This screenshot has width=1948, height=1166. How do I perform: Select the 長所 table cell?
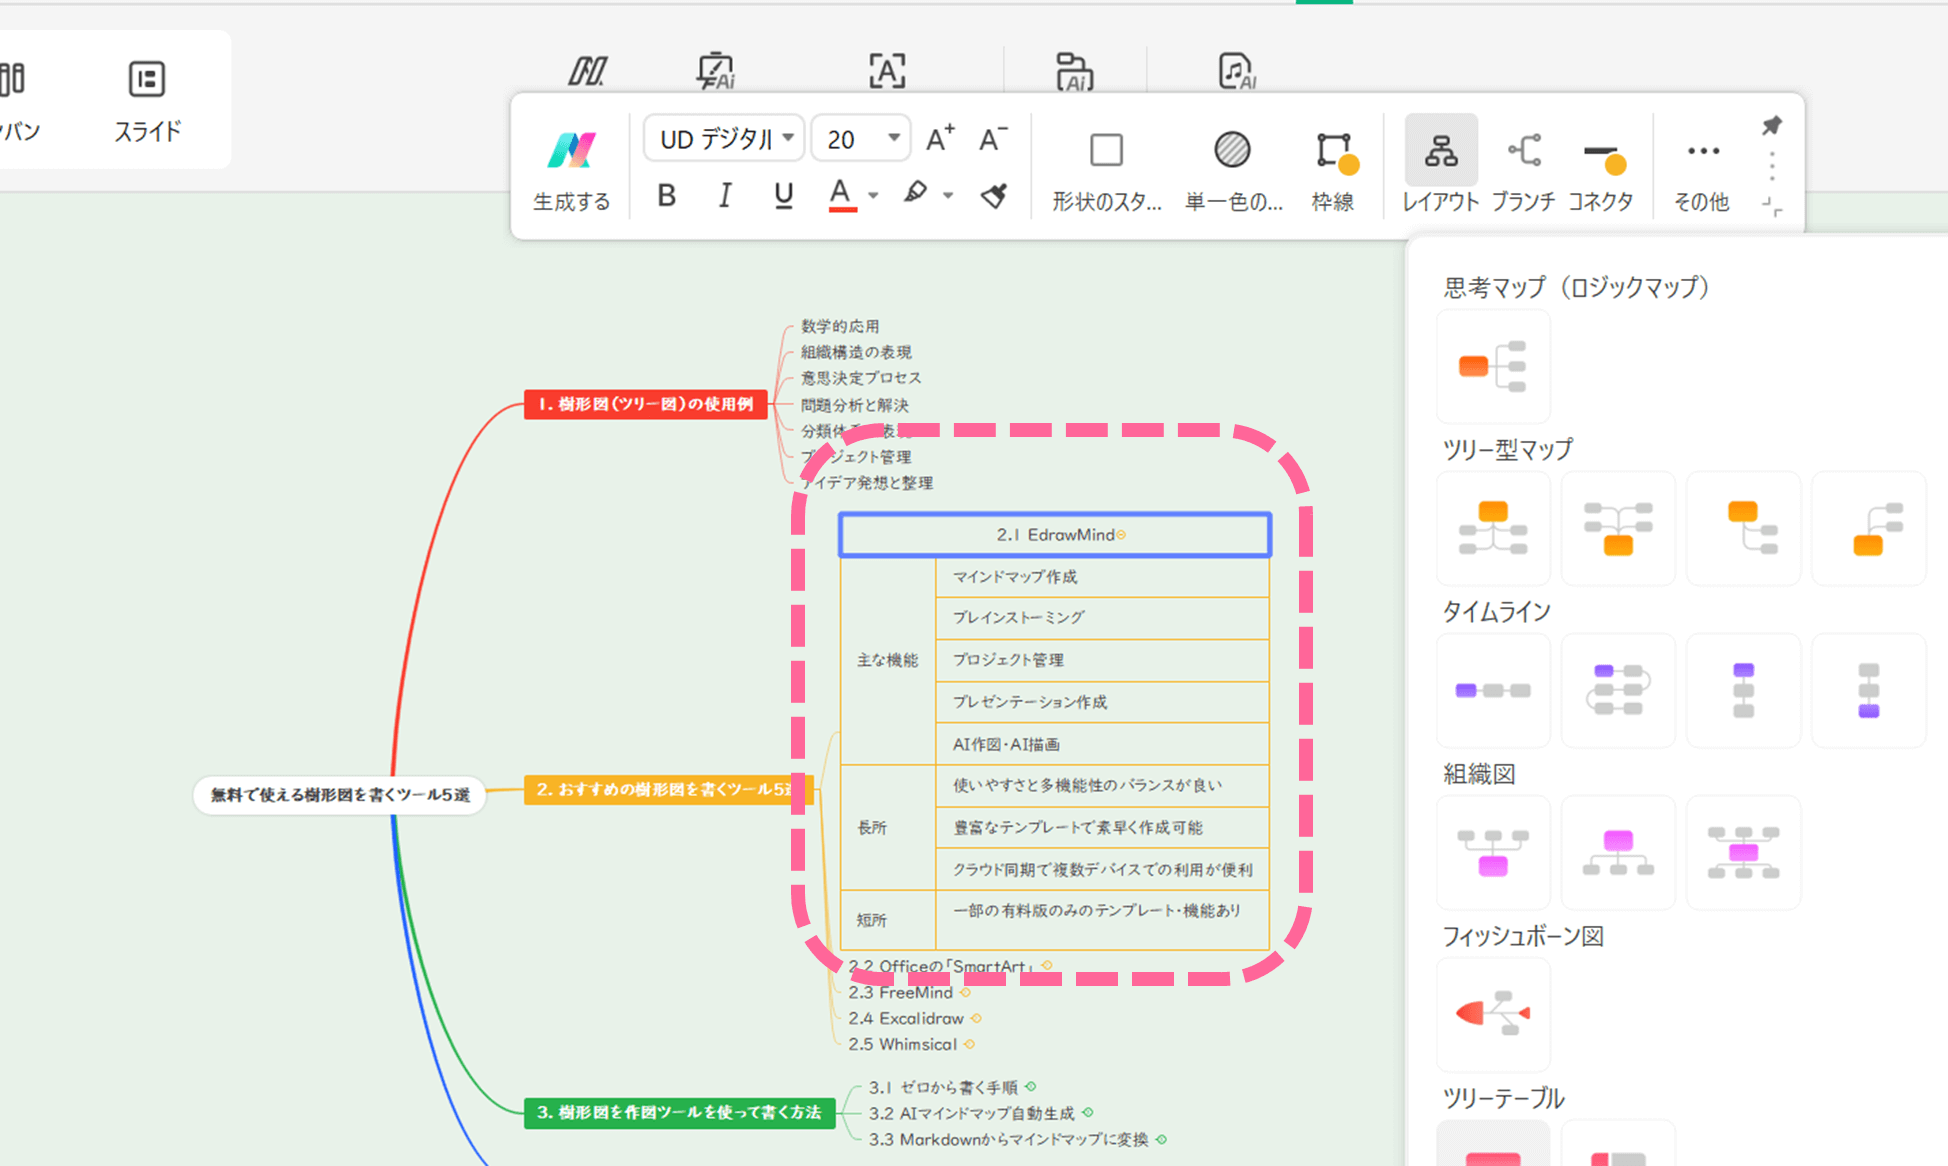(x=888, y=827)
